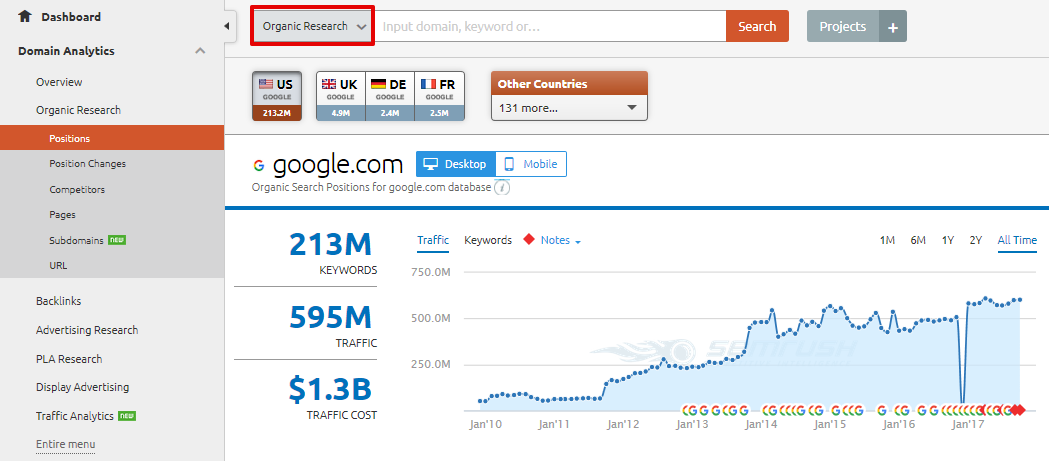Click the info icon after 'google.com database'
The image size is (1049, 461).
coord(502,188)
